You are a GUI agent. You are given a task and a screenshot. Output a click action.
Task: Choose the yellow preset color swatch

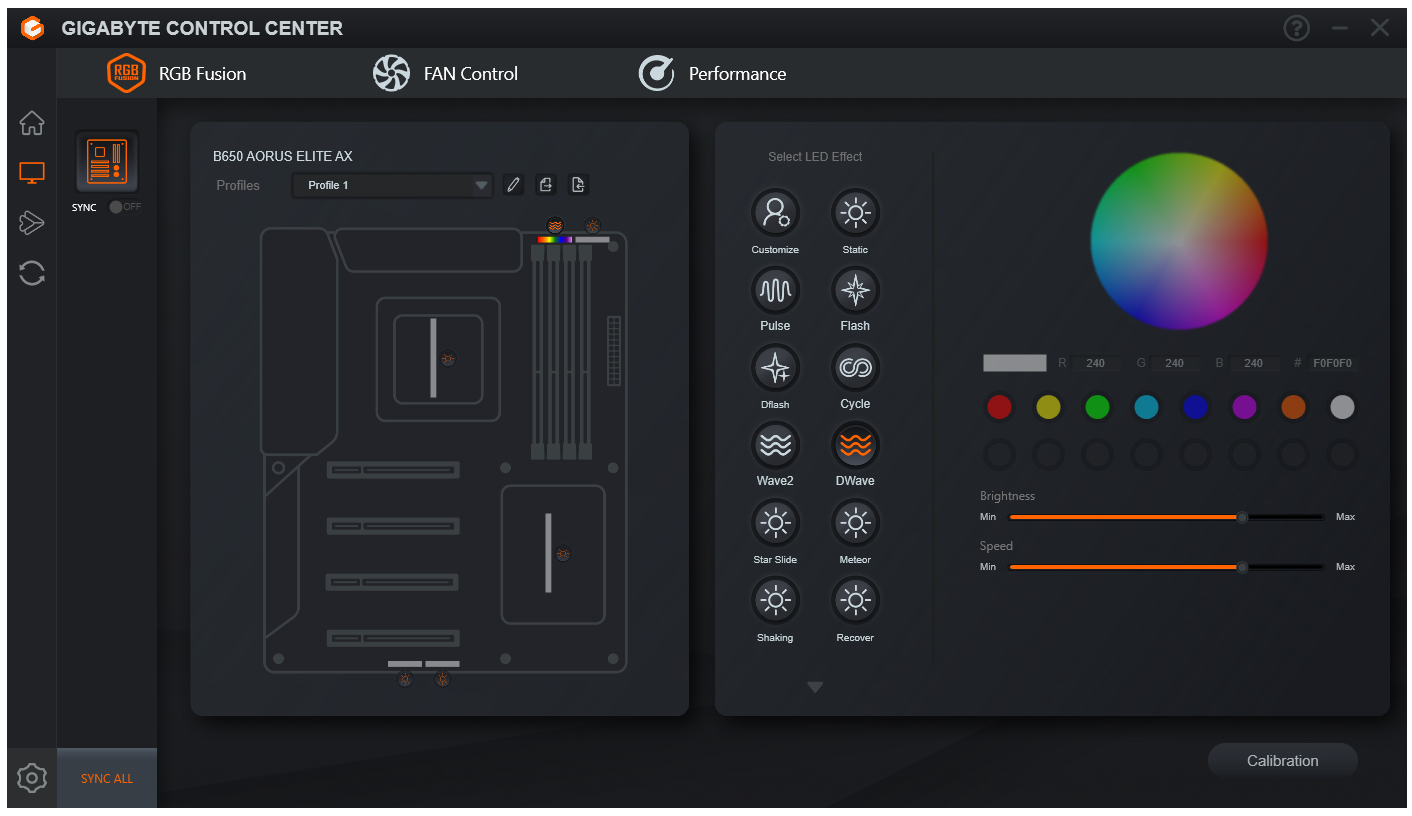[1048, 407]
